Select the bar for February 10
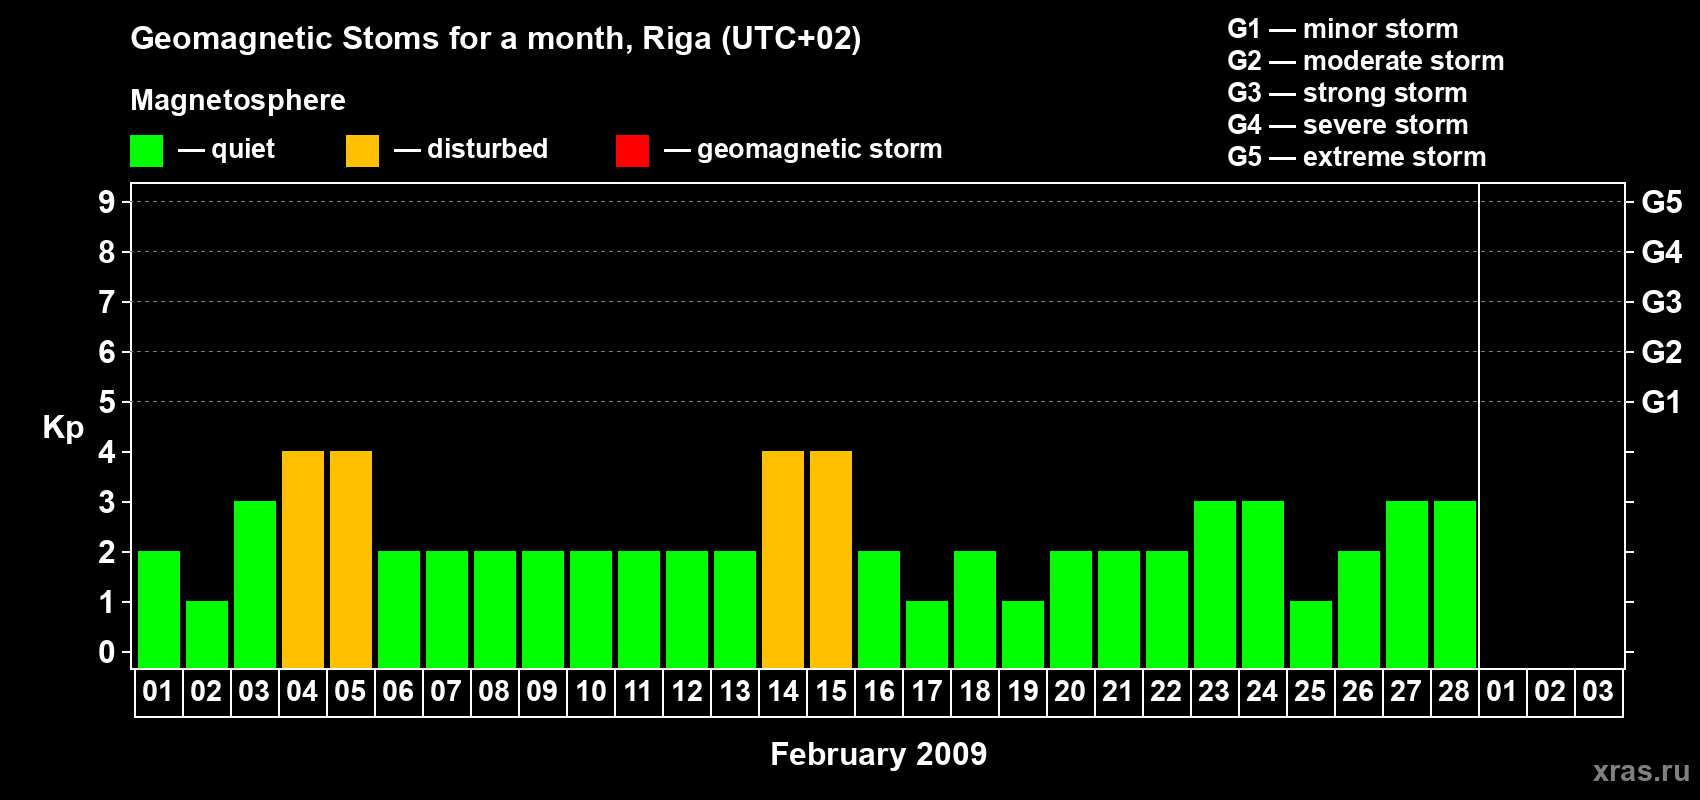This screenshot has height=800, width=1700. 591,609
